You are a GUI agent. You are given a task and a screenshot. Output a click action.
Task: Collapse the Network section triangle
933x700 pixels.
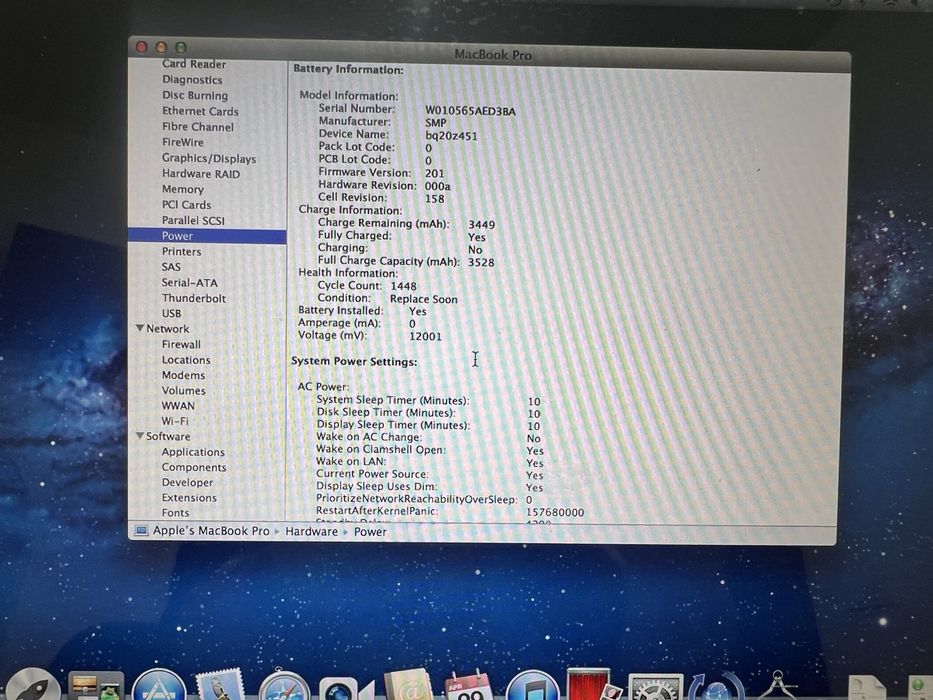tap(140, 328)
